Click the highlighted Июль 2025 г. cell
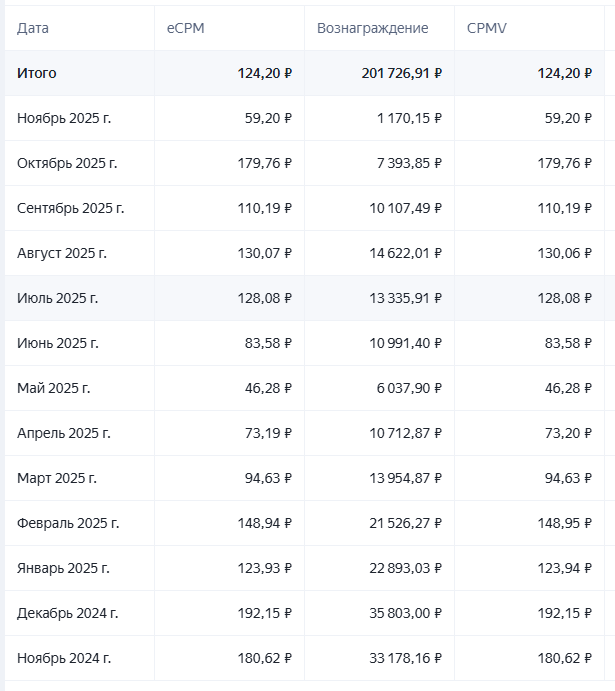The width and height of the screenshot is (615, 691). point(58,298)
